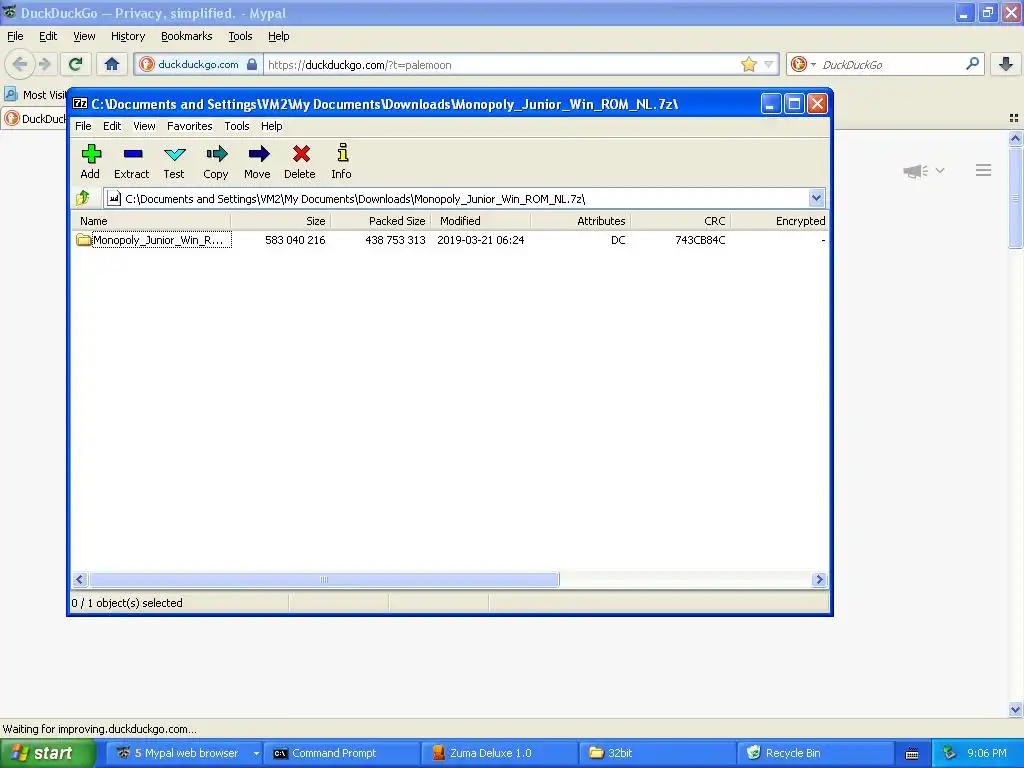Click the lock icon in the address bar

click(x=252, y=64)
